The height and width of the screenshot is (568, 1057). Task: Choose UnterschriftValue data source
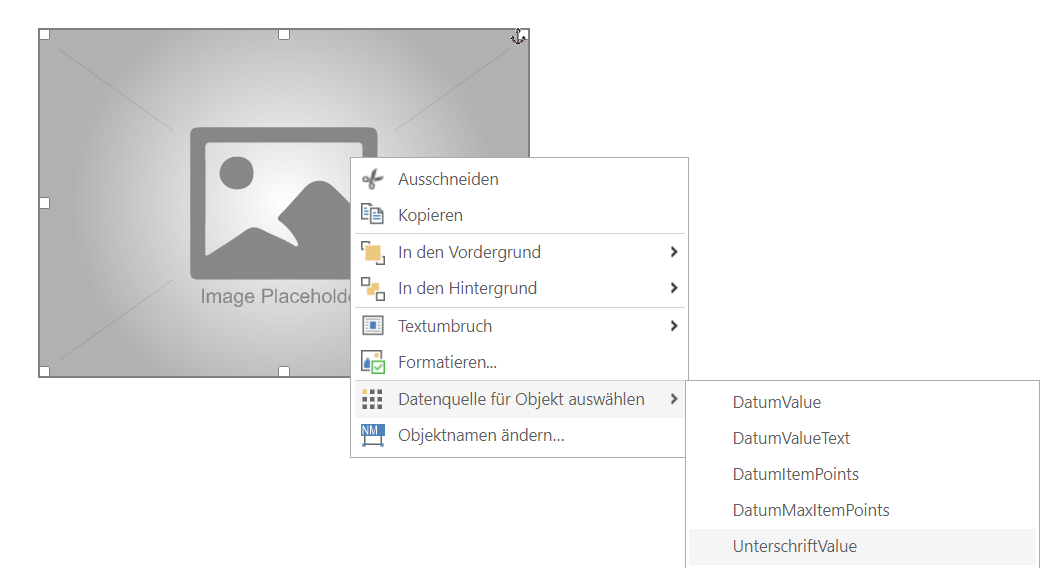tap(794, 546)
